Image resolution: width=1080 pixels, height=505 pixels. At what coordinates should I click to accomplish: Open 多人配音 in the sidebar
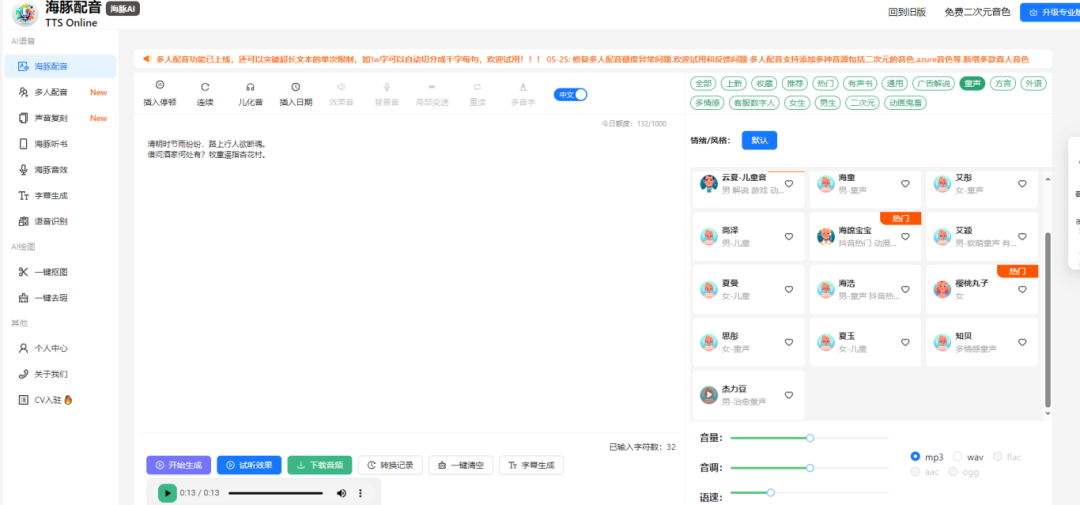click(x=60, y=92)
